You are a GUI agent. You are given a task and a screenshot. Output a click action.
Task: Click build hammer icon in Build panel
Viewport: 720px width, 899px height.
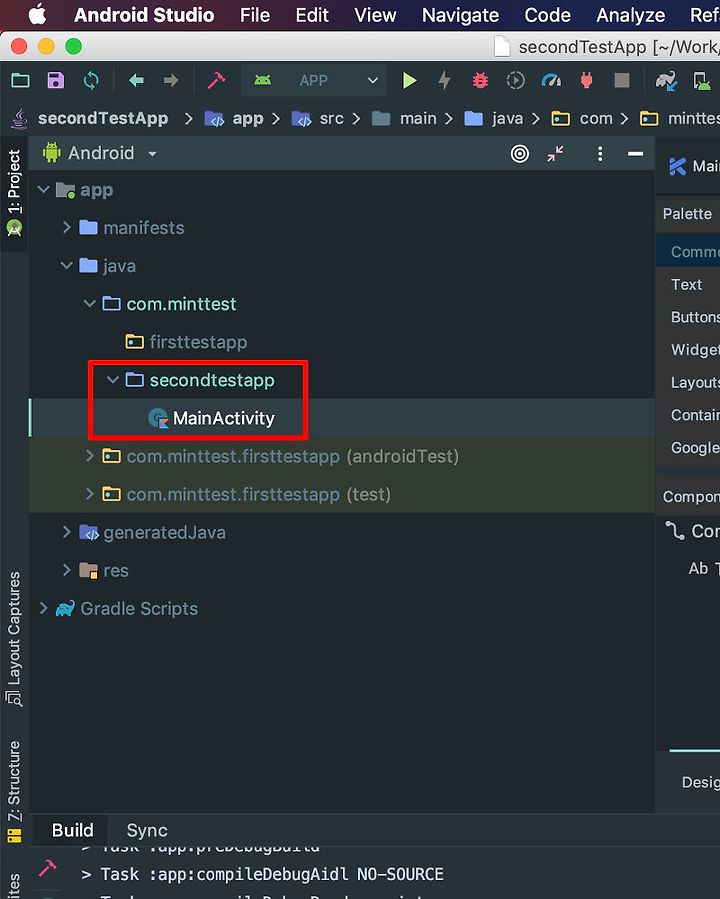(47, 869)
